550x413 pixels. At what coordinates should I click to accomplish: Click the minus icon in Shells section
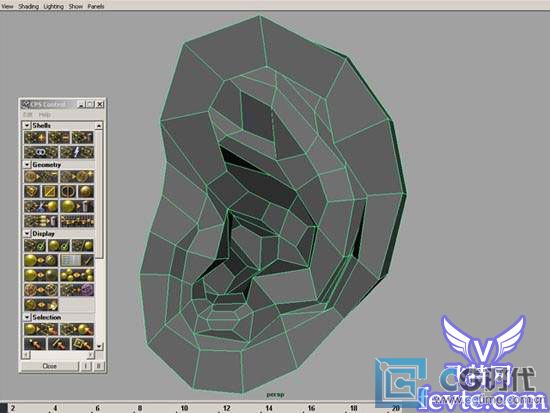[x=59, y=138]
